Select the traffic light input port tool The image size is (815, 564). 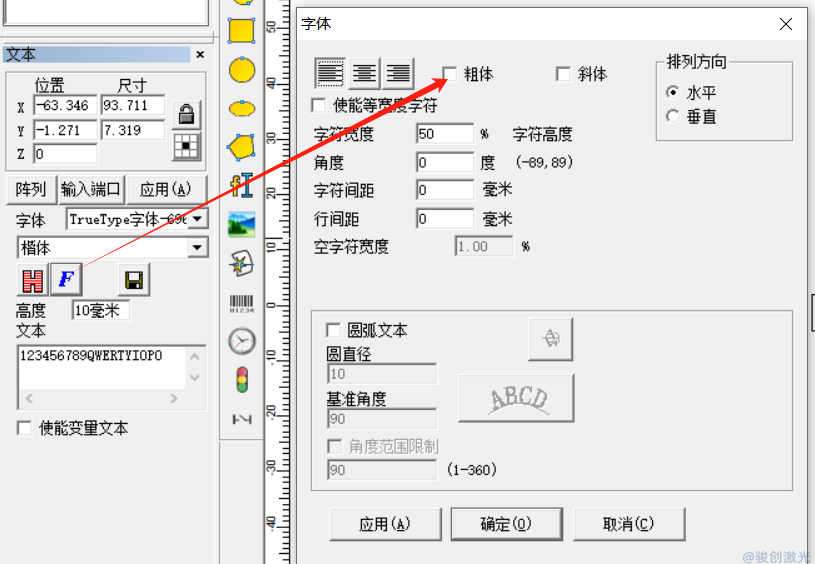[x=242, y=379]
